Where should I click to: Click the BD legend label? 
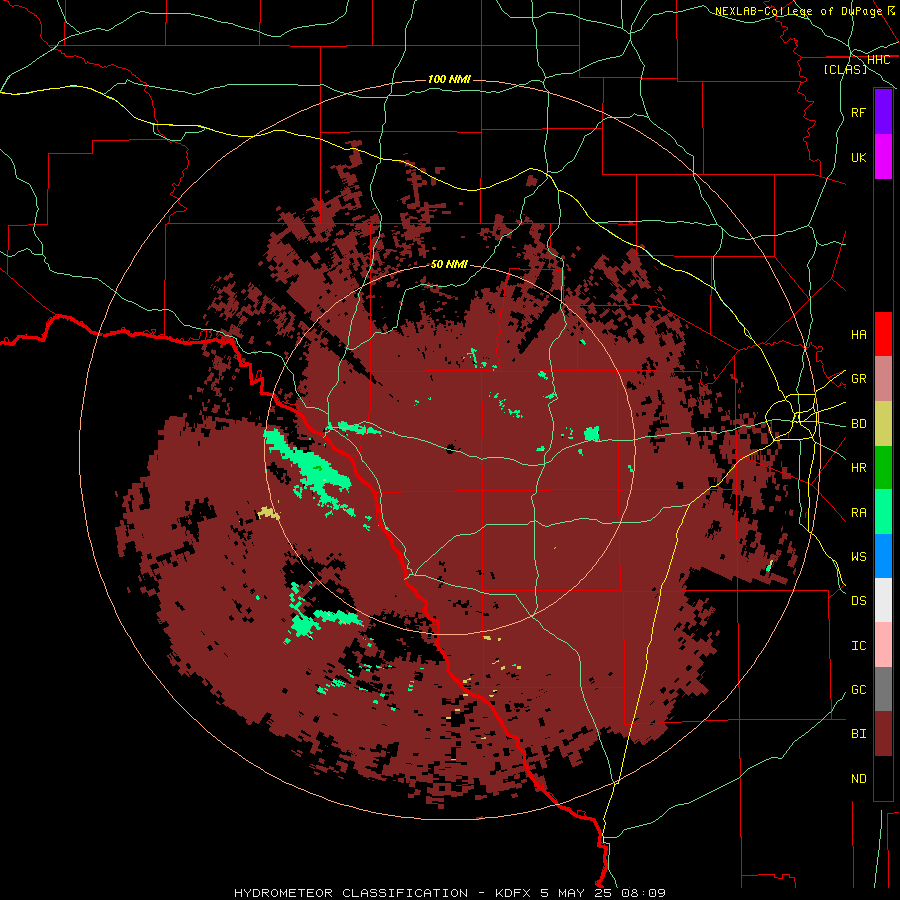click(x=858, y=424)
